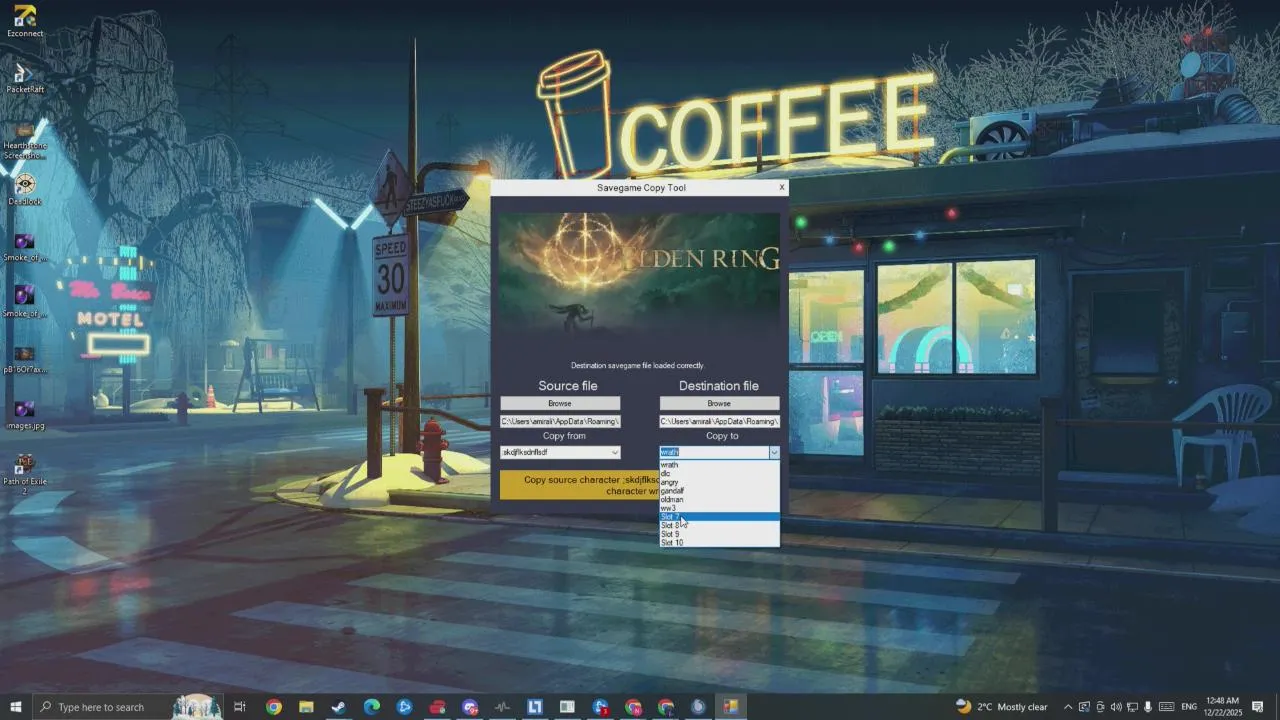This screenshot has height=720, width=1280.
Task: Click yellow Copy source character button
Action: pos(580,485)
